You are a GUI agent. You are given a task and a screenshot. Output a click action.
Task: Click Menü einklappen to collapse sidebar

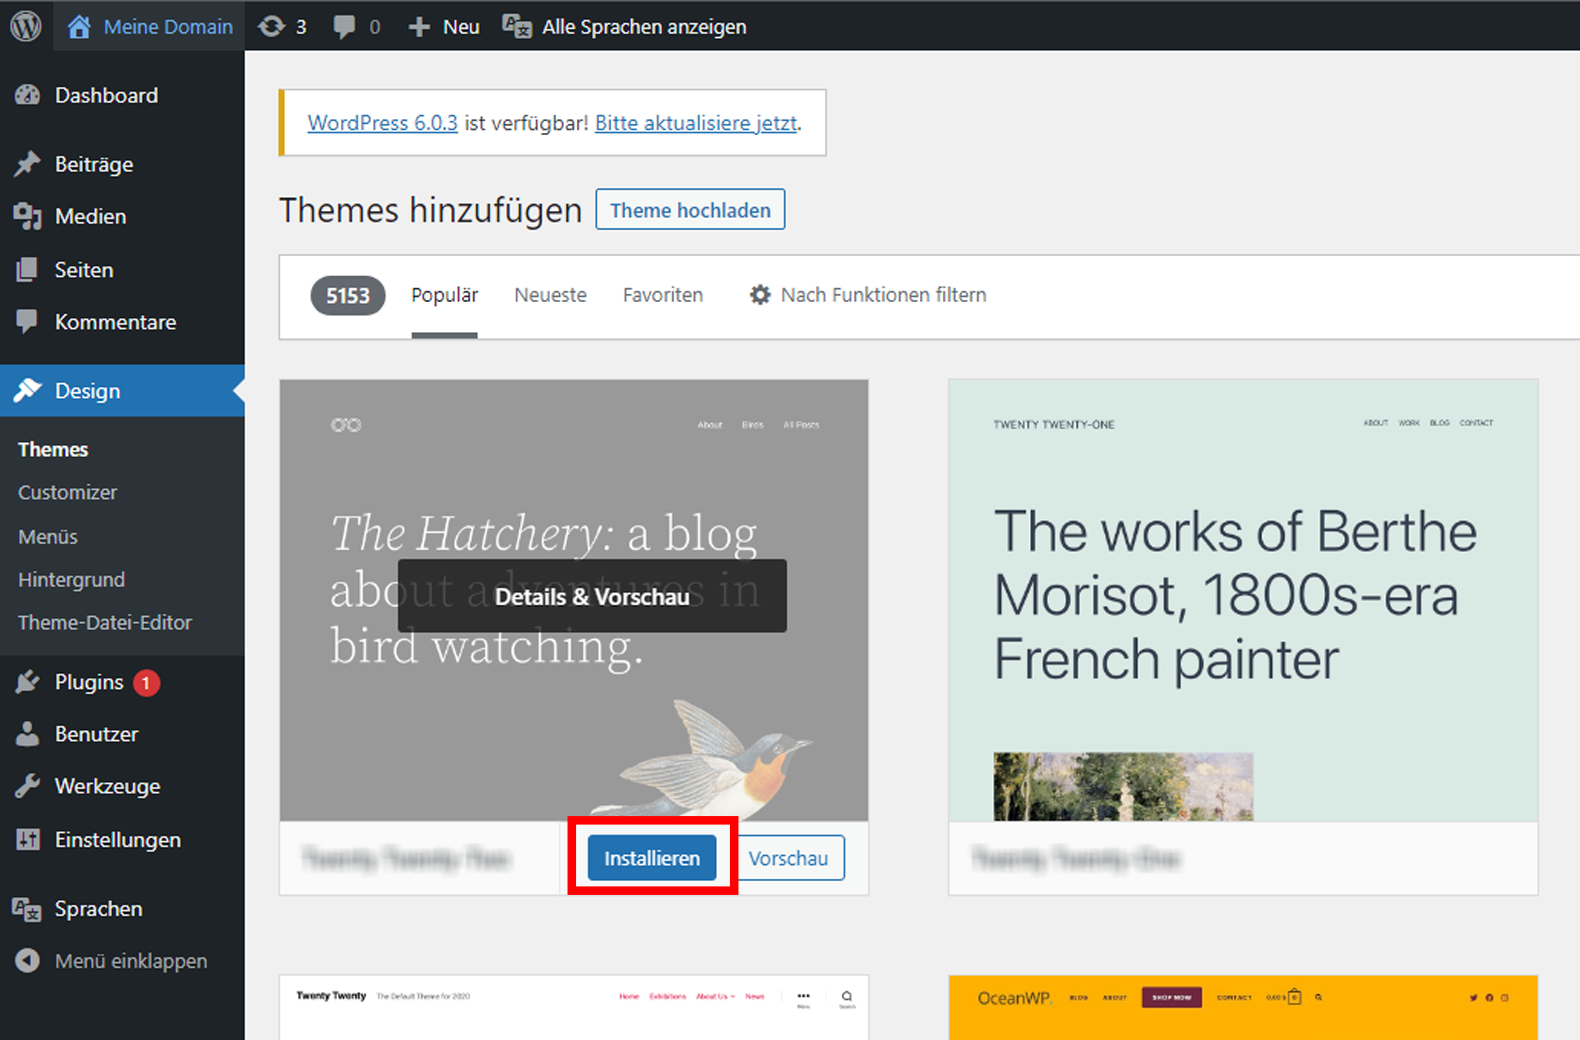[x=131, y=961]
